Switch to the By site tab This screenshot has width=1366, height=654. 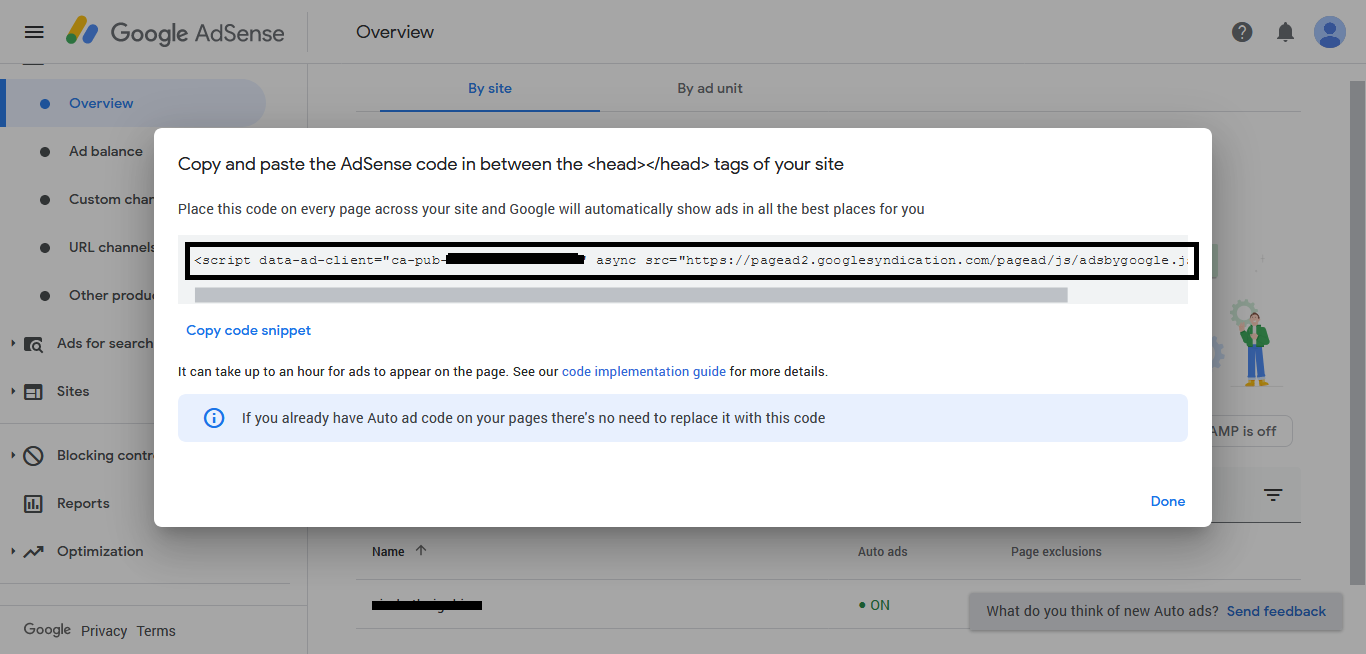coord(489,88)
